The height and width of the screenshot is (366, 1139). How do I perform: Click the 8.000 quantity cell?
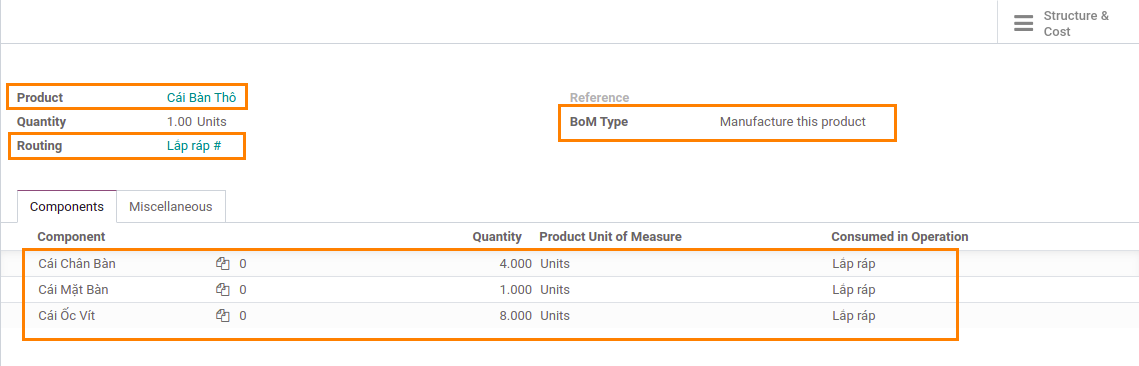(x=515, y=316)
